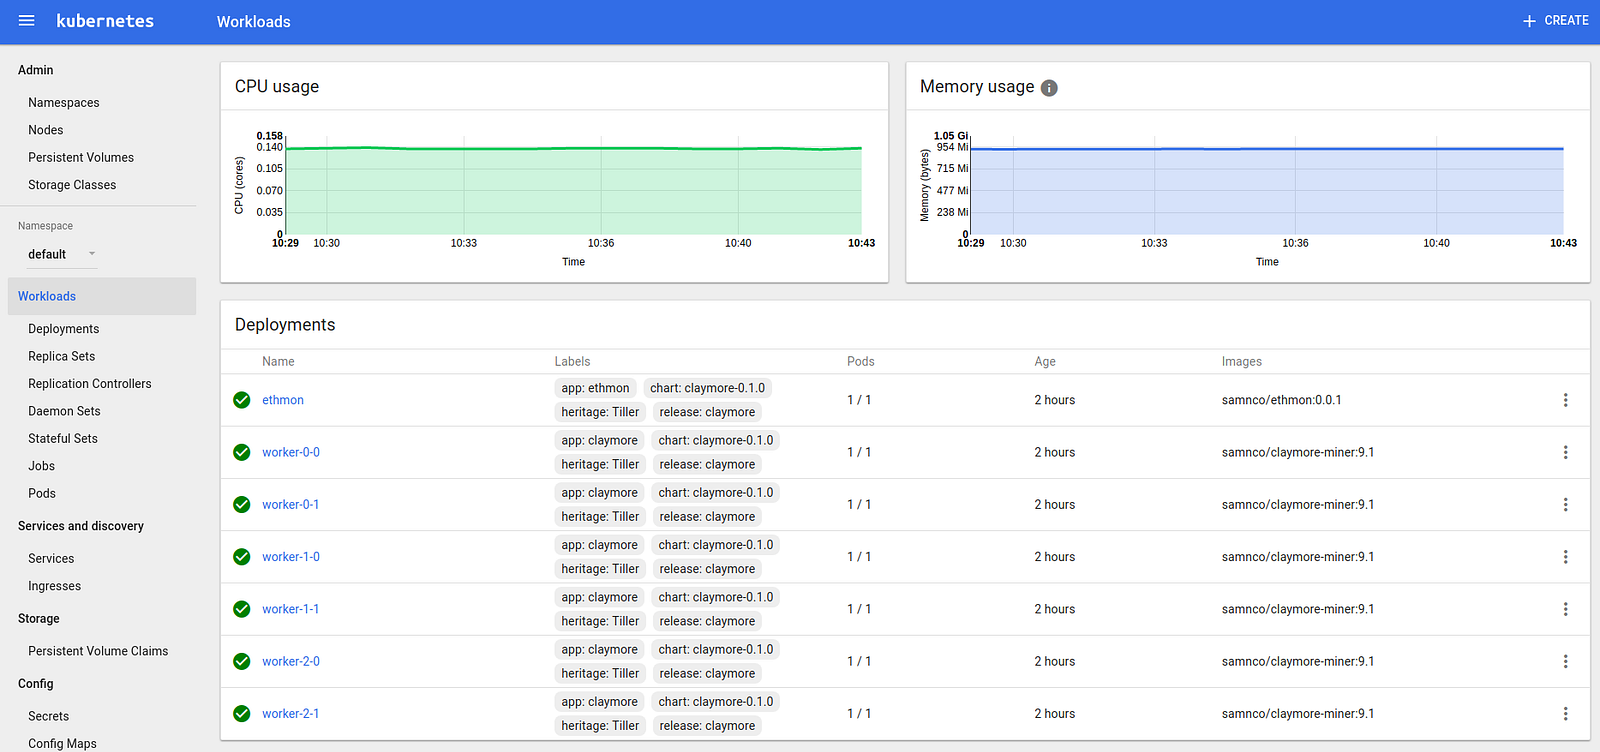This screenshot has width=1600, height=752.
Task: Open the worker-0-1 deployment link
Action: [291, 505]
